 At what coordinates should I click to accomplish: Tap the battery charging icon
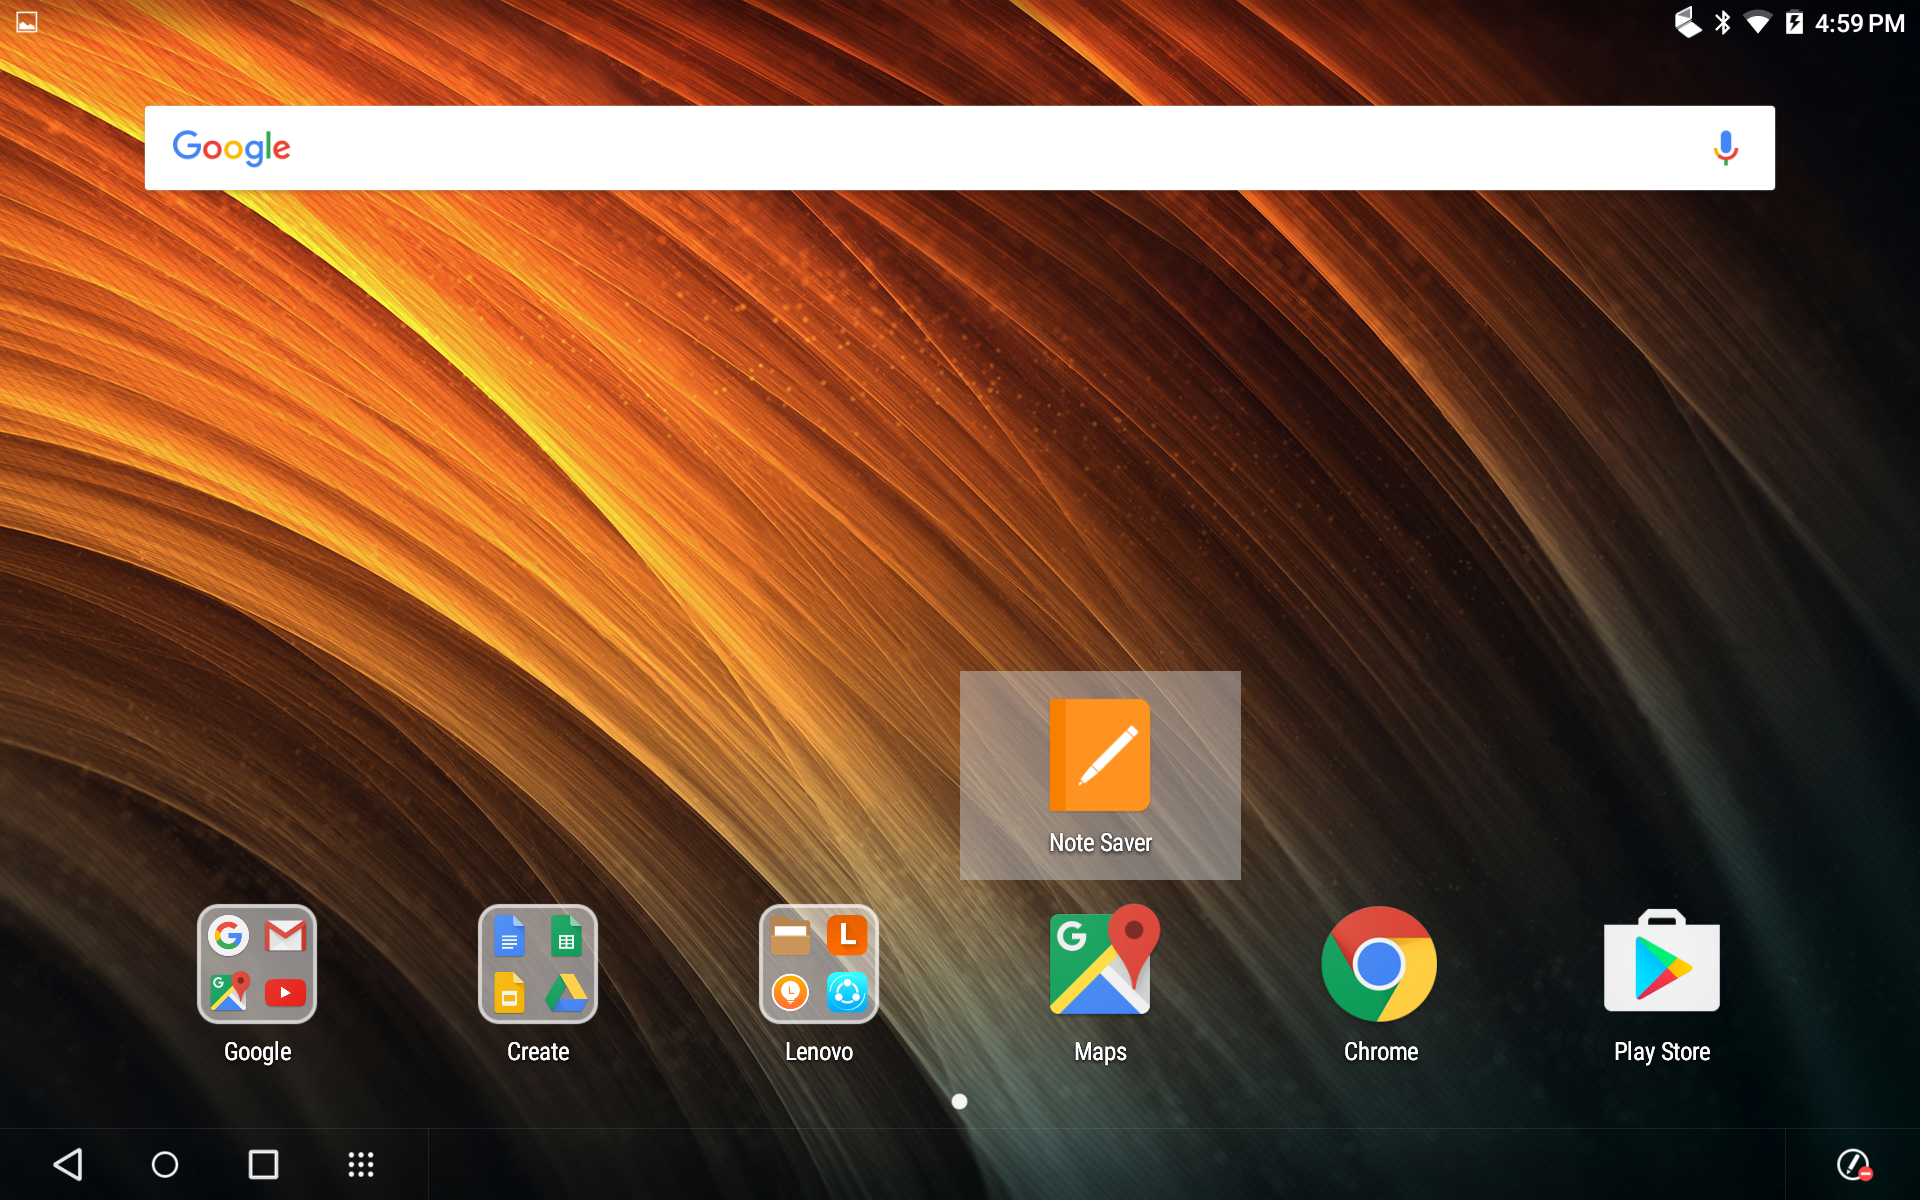1794,22
